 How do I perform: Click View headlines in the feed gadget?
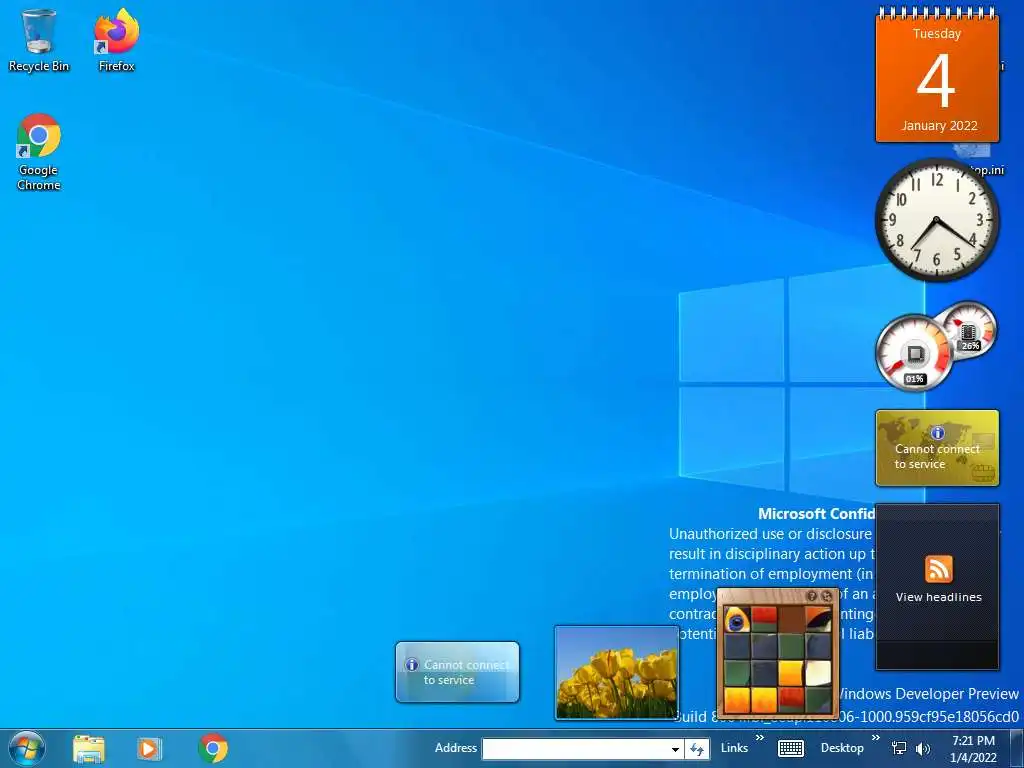click(x=938, y=597)
